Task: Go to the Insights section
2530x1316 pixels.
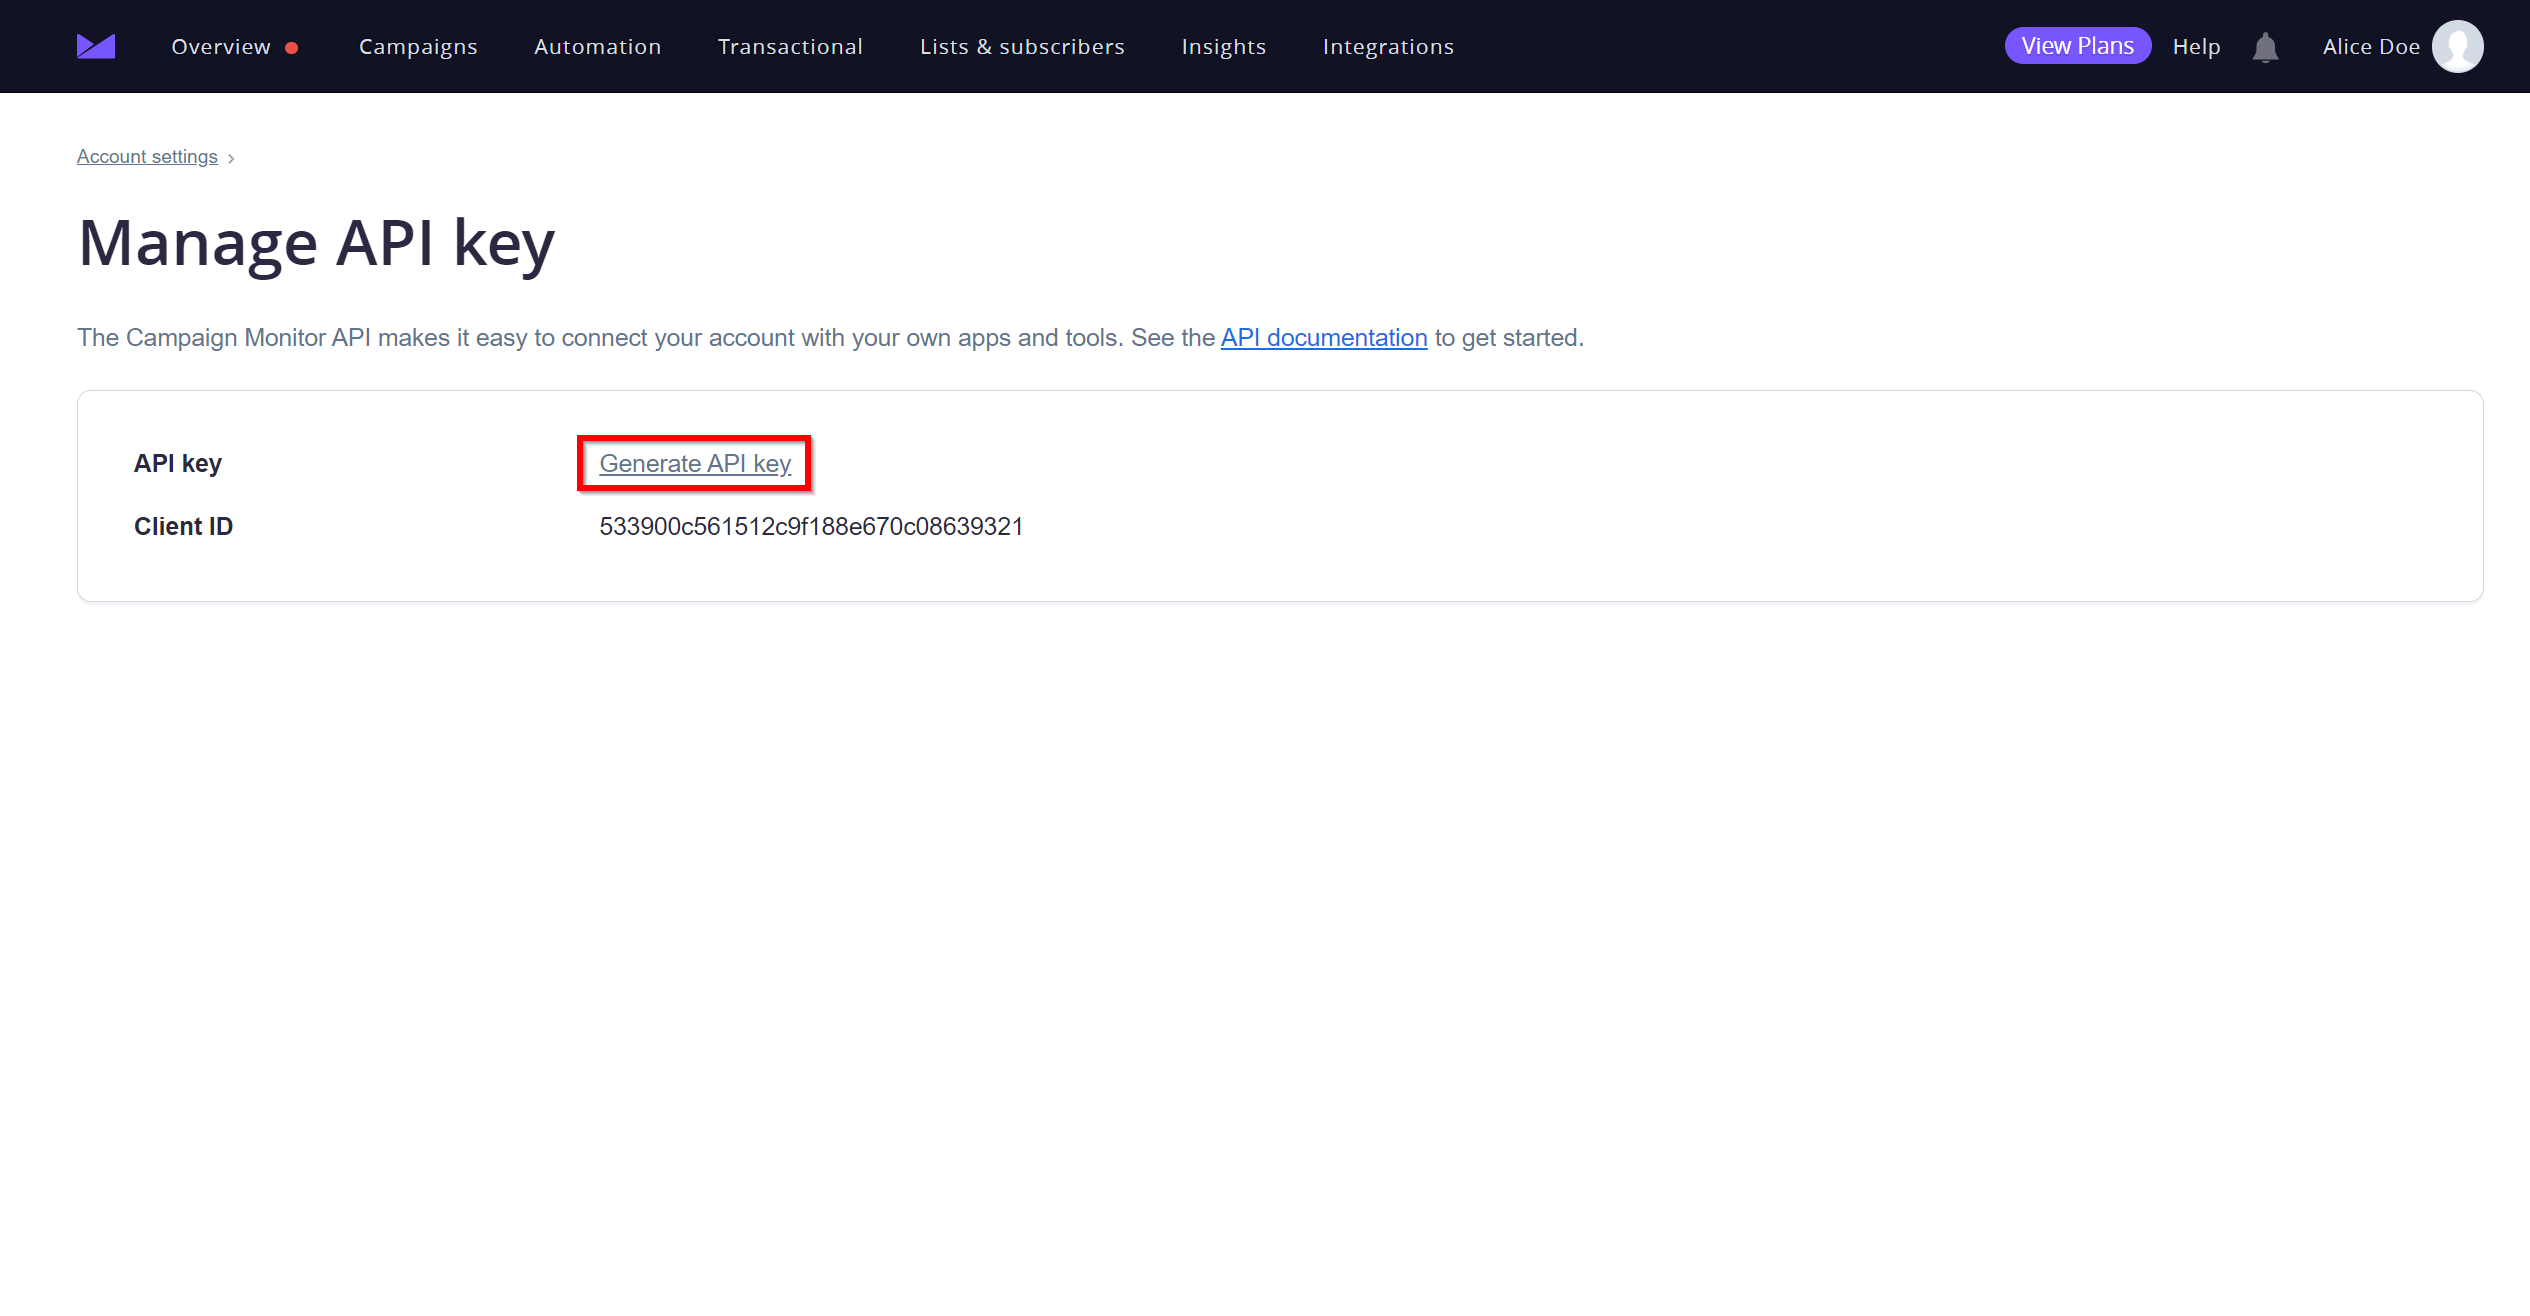Action: [1223, 47]
